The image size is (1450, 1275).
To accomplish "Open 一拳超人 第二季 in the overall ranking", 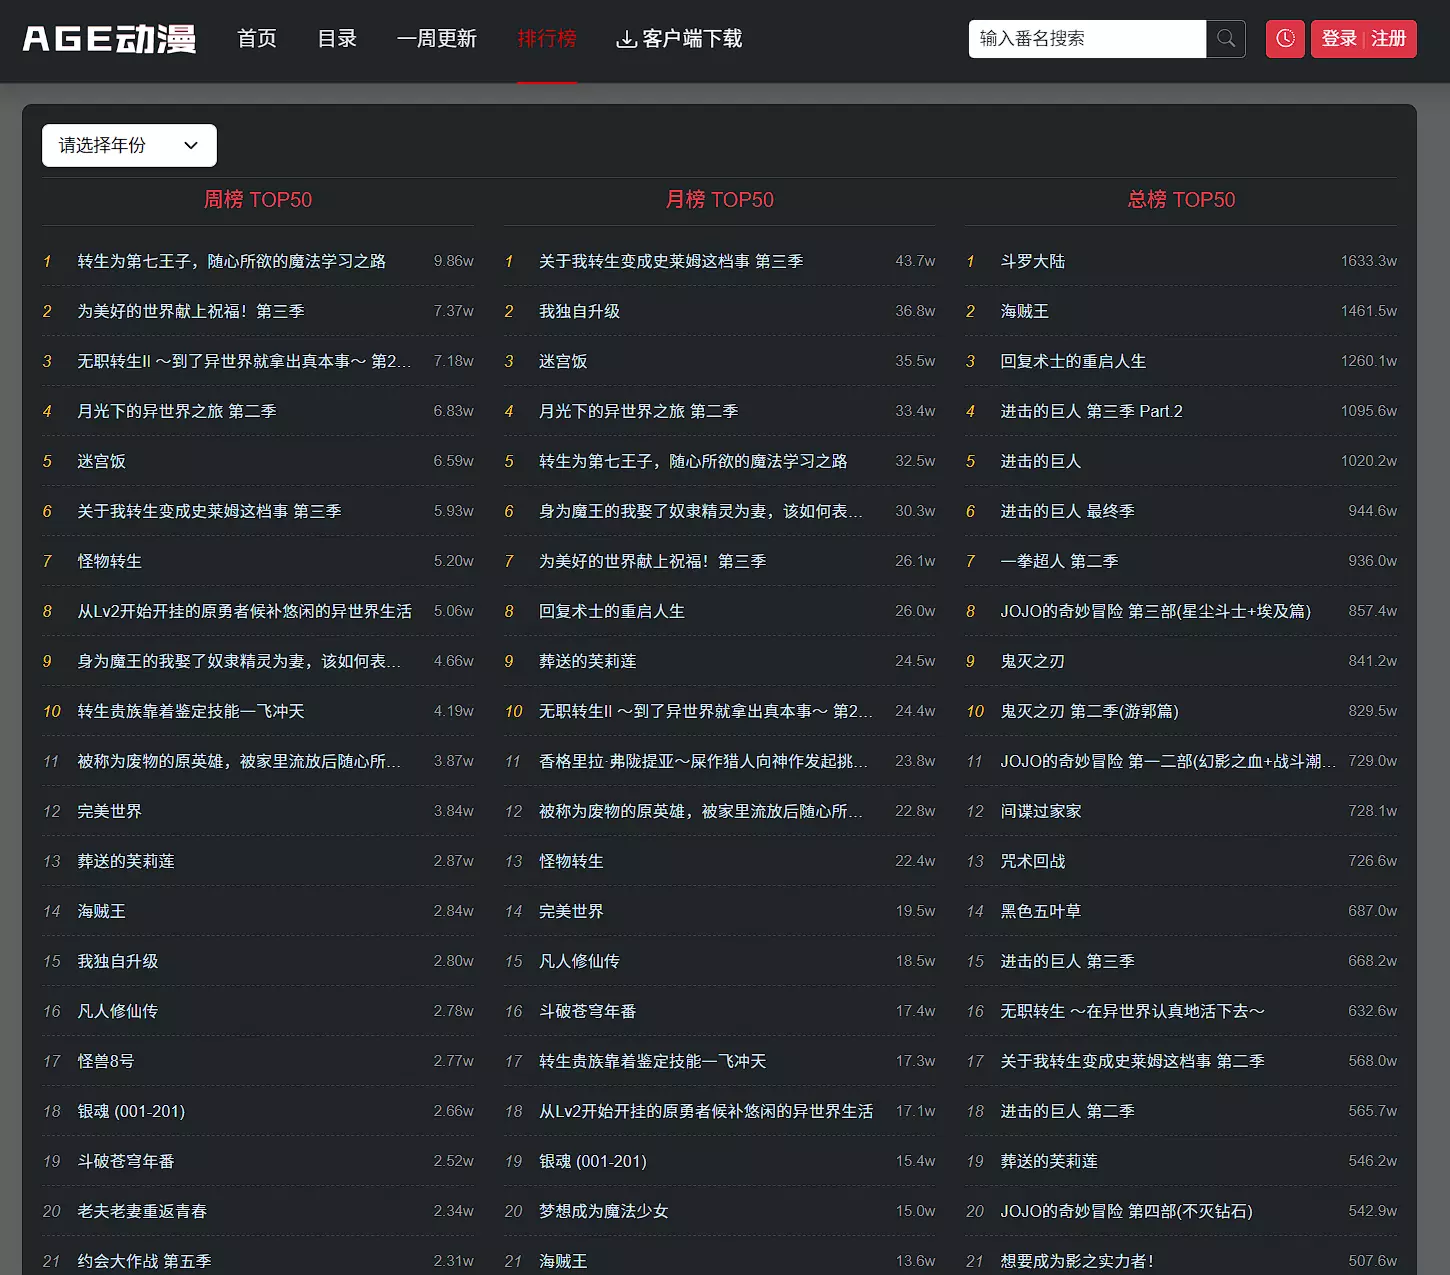I will pos(1059,561).
